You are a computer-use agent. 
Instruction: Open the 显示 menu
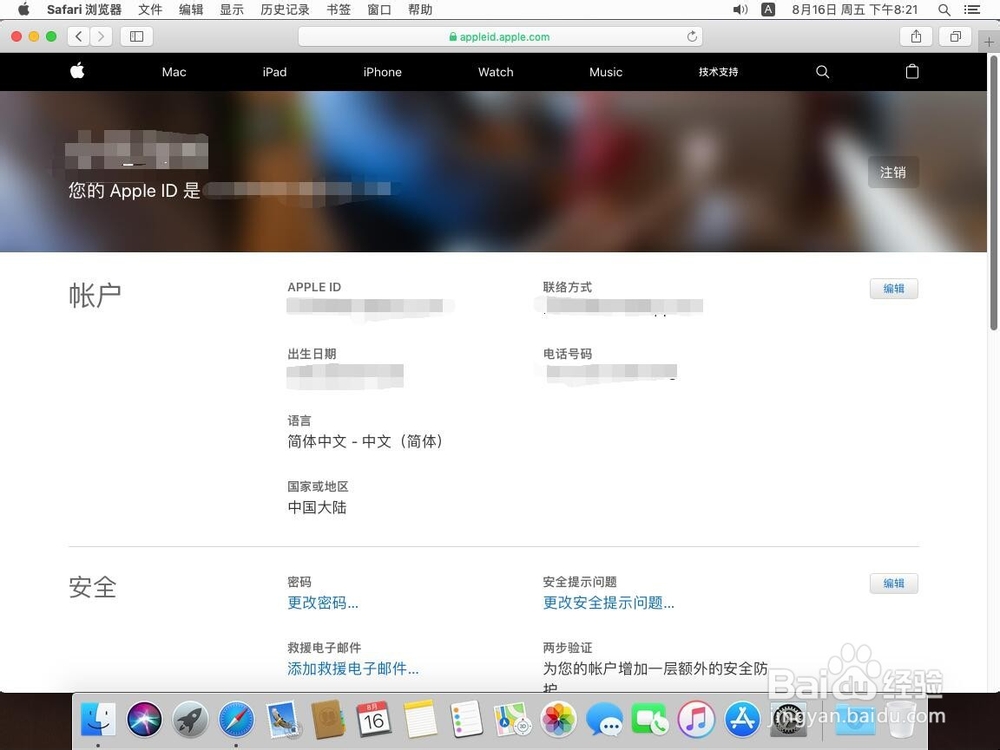coord(232,10)
